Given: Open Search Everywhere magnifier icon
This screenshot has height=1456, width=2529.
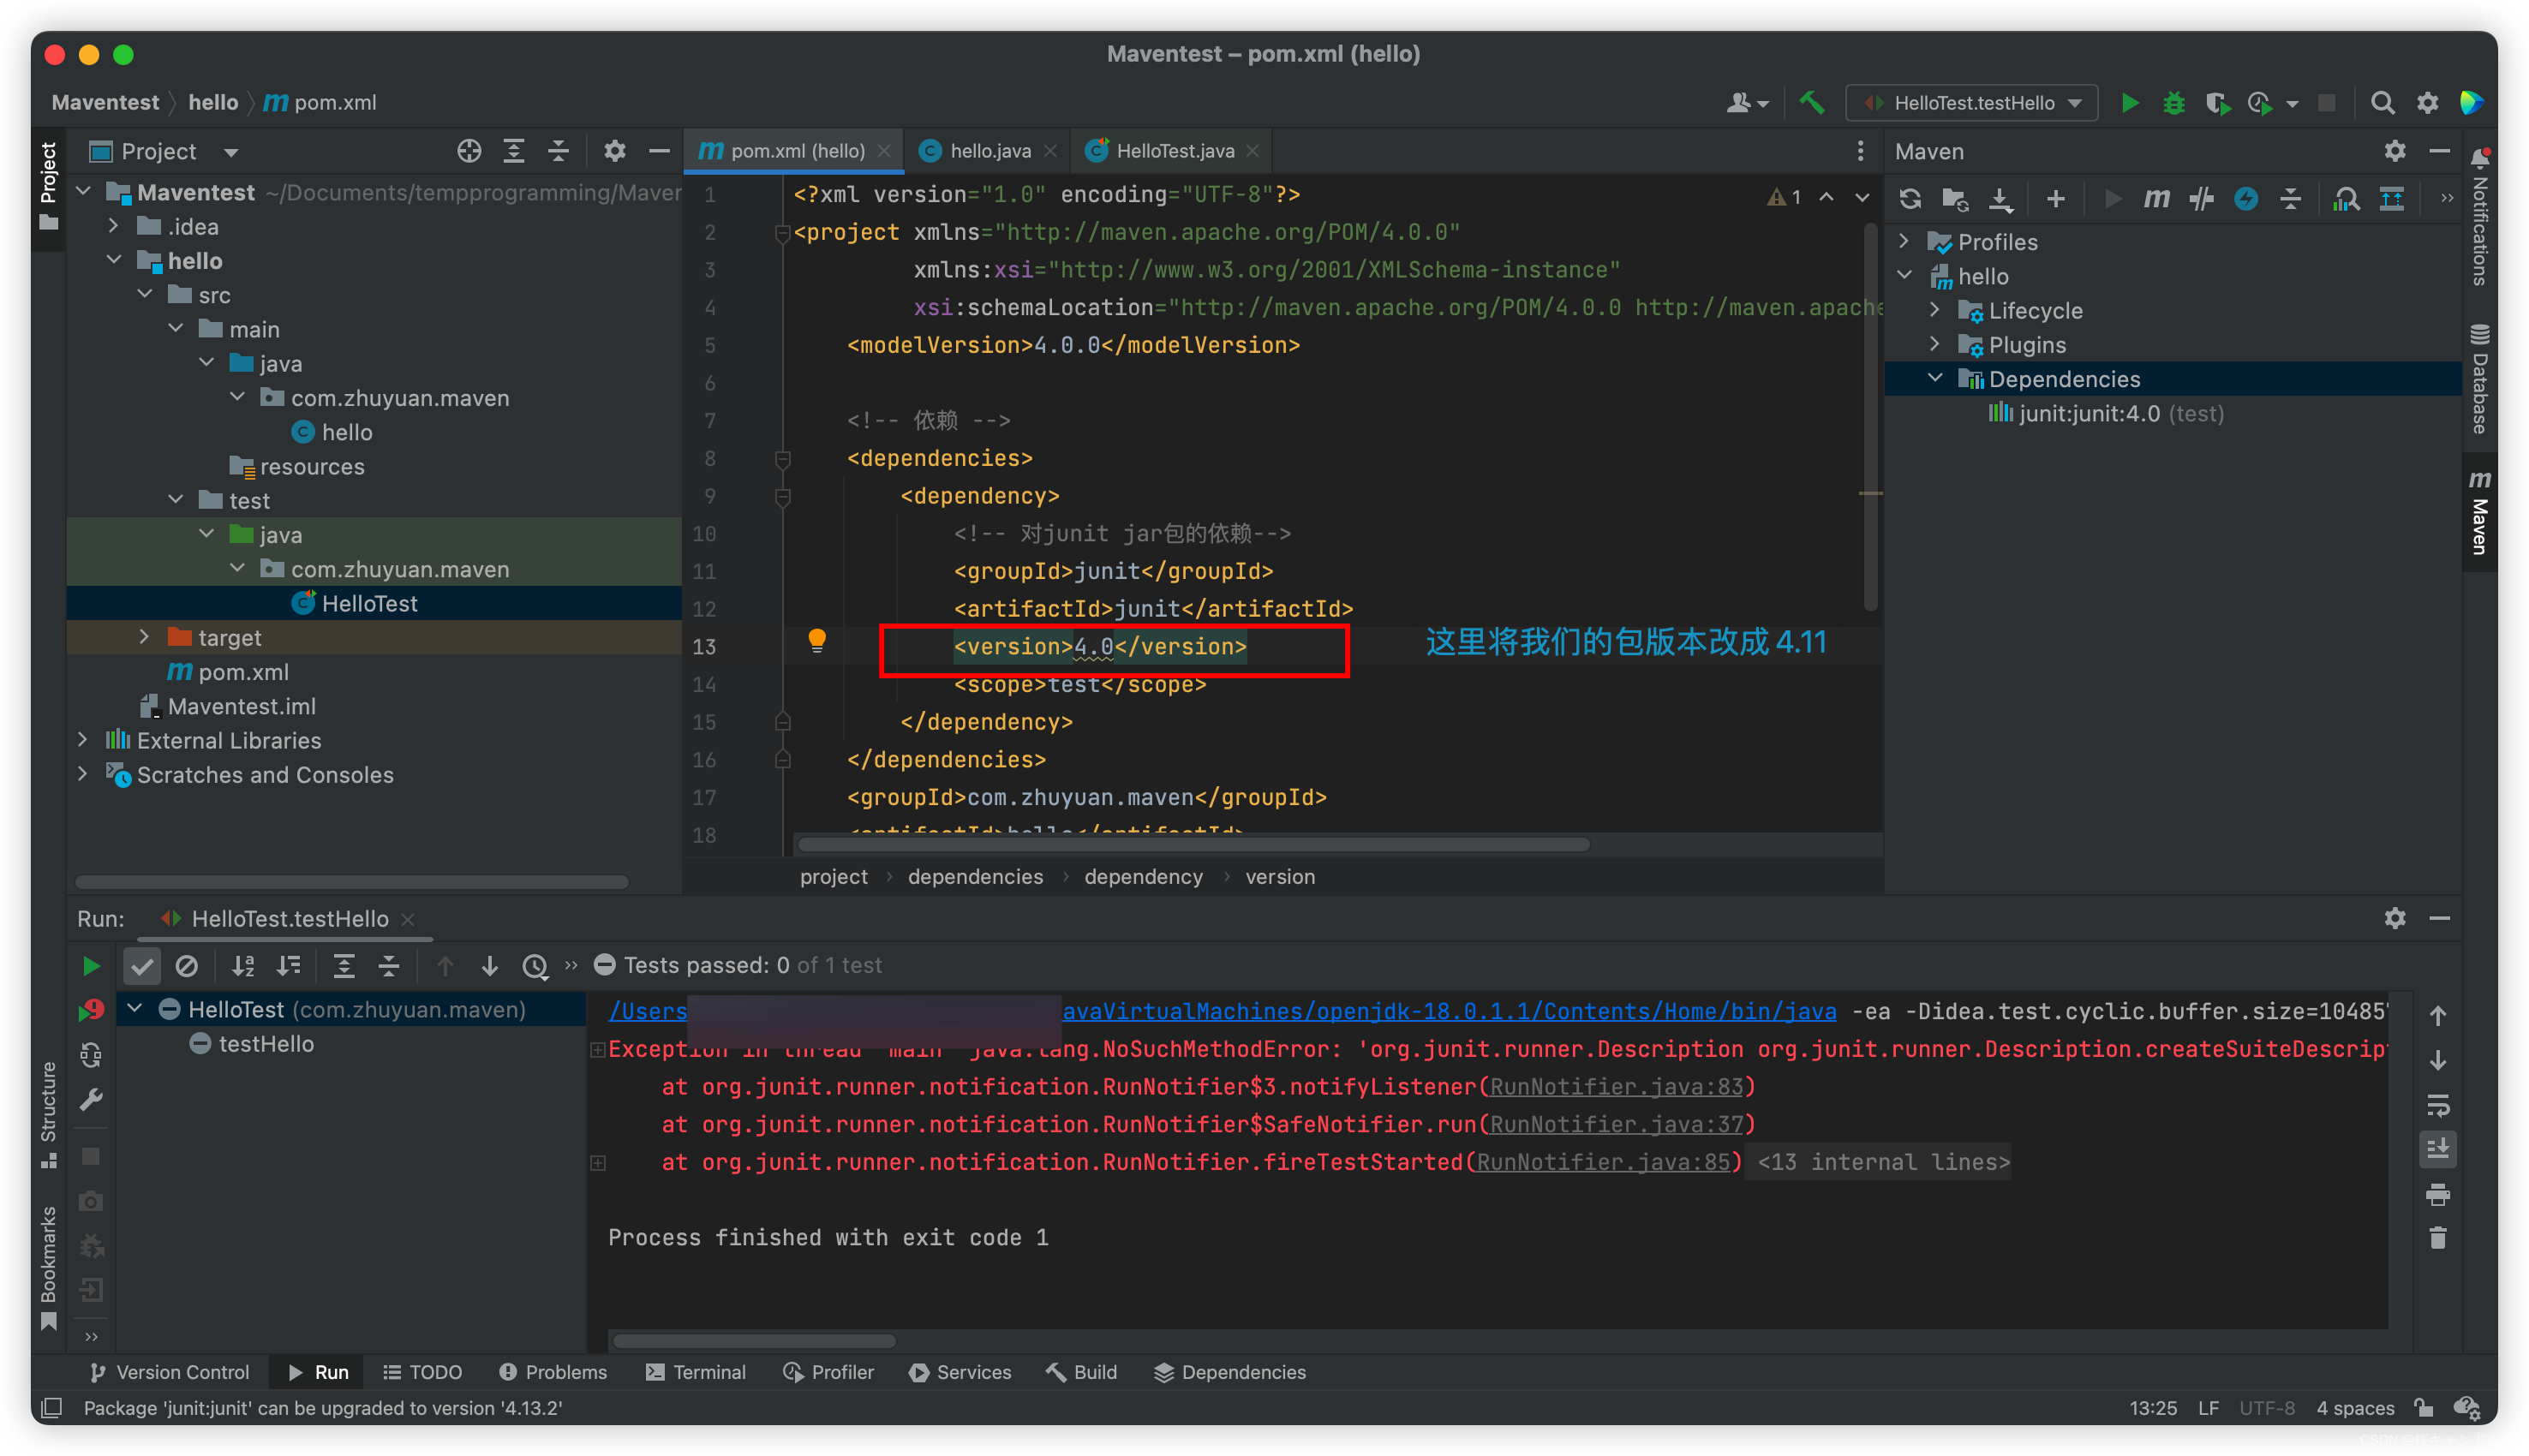Looking at the screenshot, I should pos(2382,103).
